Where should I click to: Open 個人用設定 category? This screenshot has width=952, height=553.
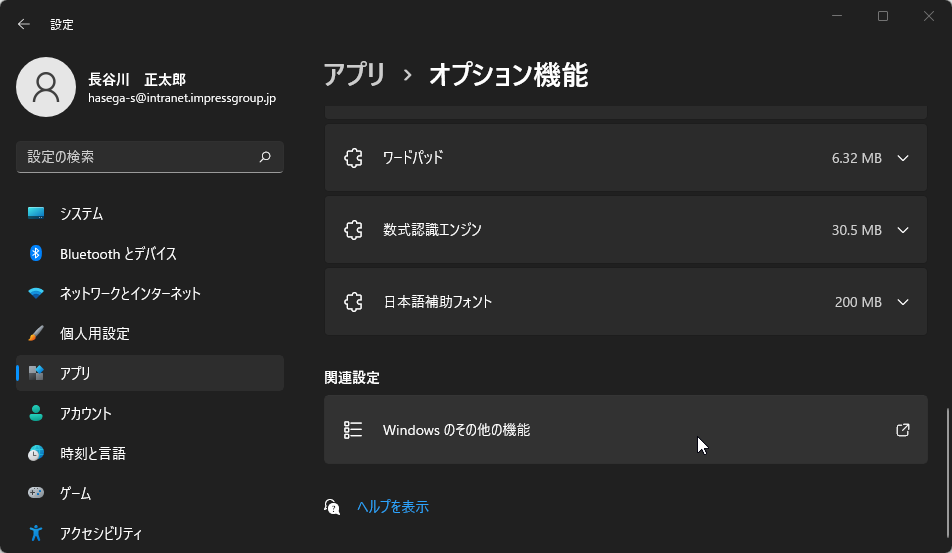click(150, 333)
